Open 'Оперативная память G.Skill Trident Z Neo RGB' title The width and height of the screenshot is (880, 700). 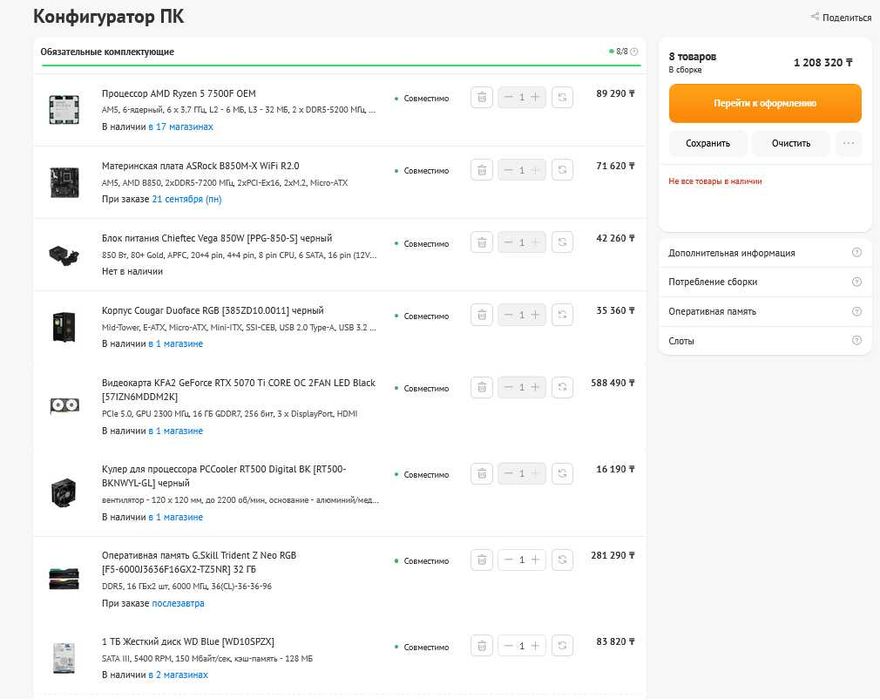click(x=199, y=562)
